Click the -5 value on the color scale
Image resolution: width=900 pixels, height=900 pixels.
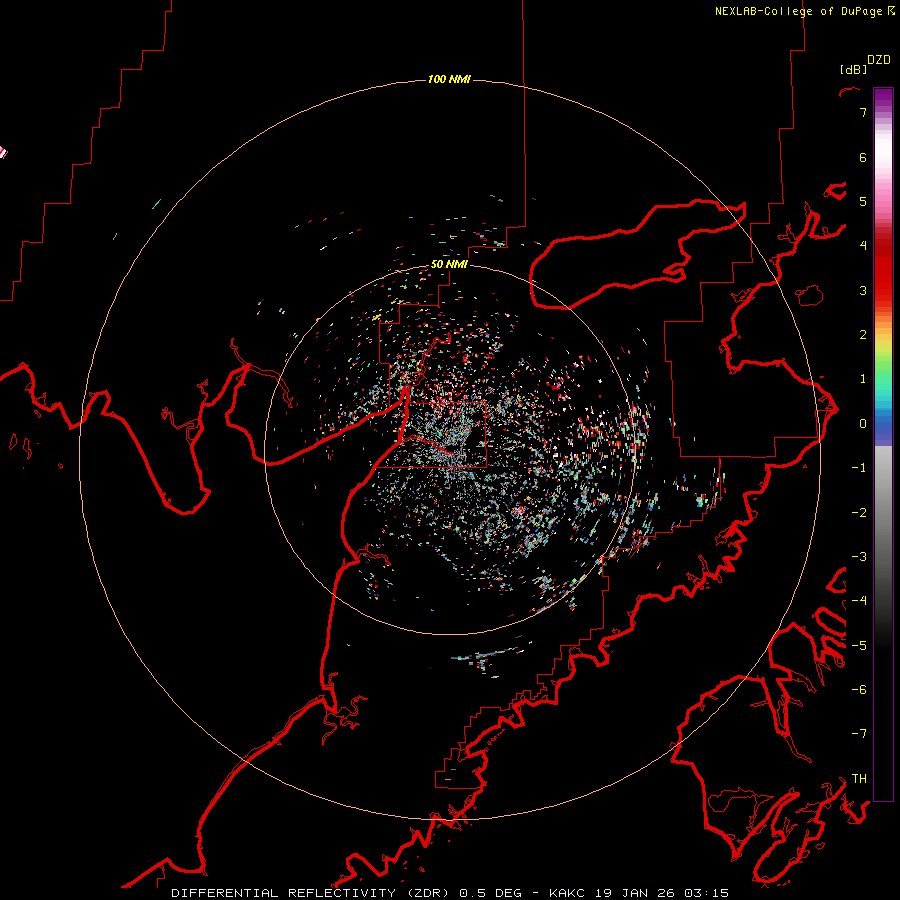point(859,645)
